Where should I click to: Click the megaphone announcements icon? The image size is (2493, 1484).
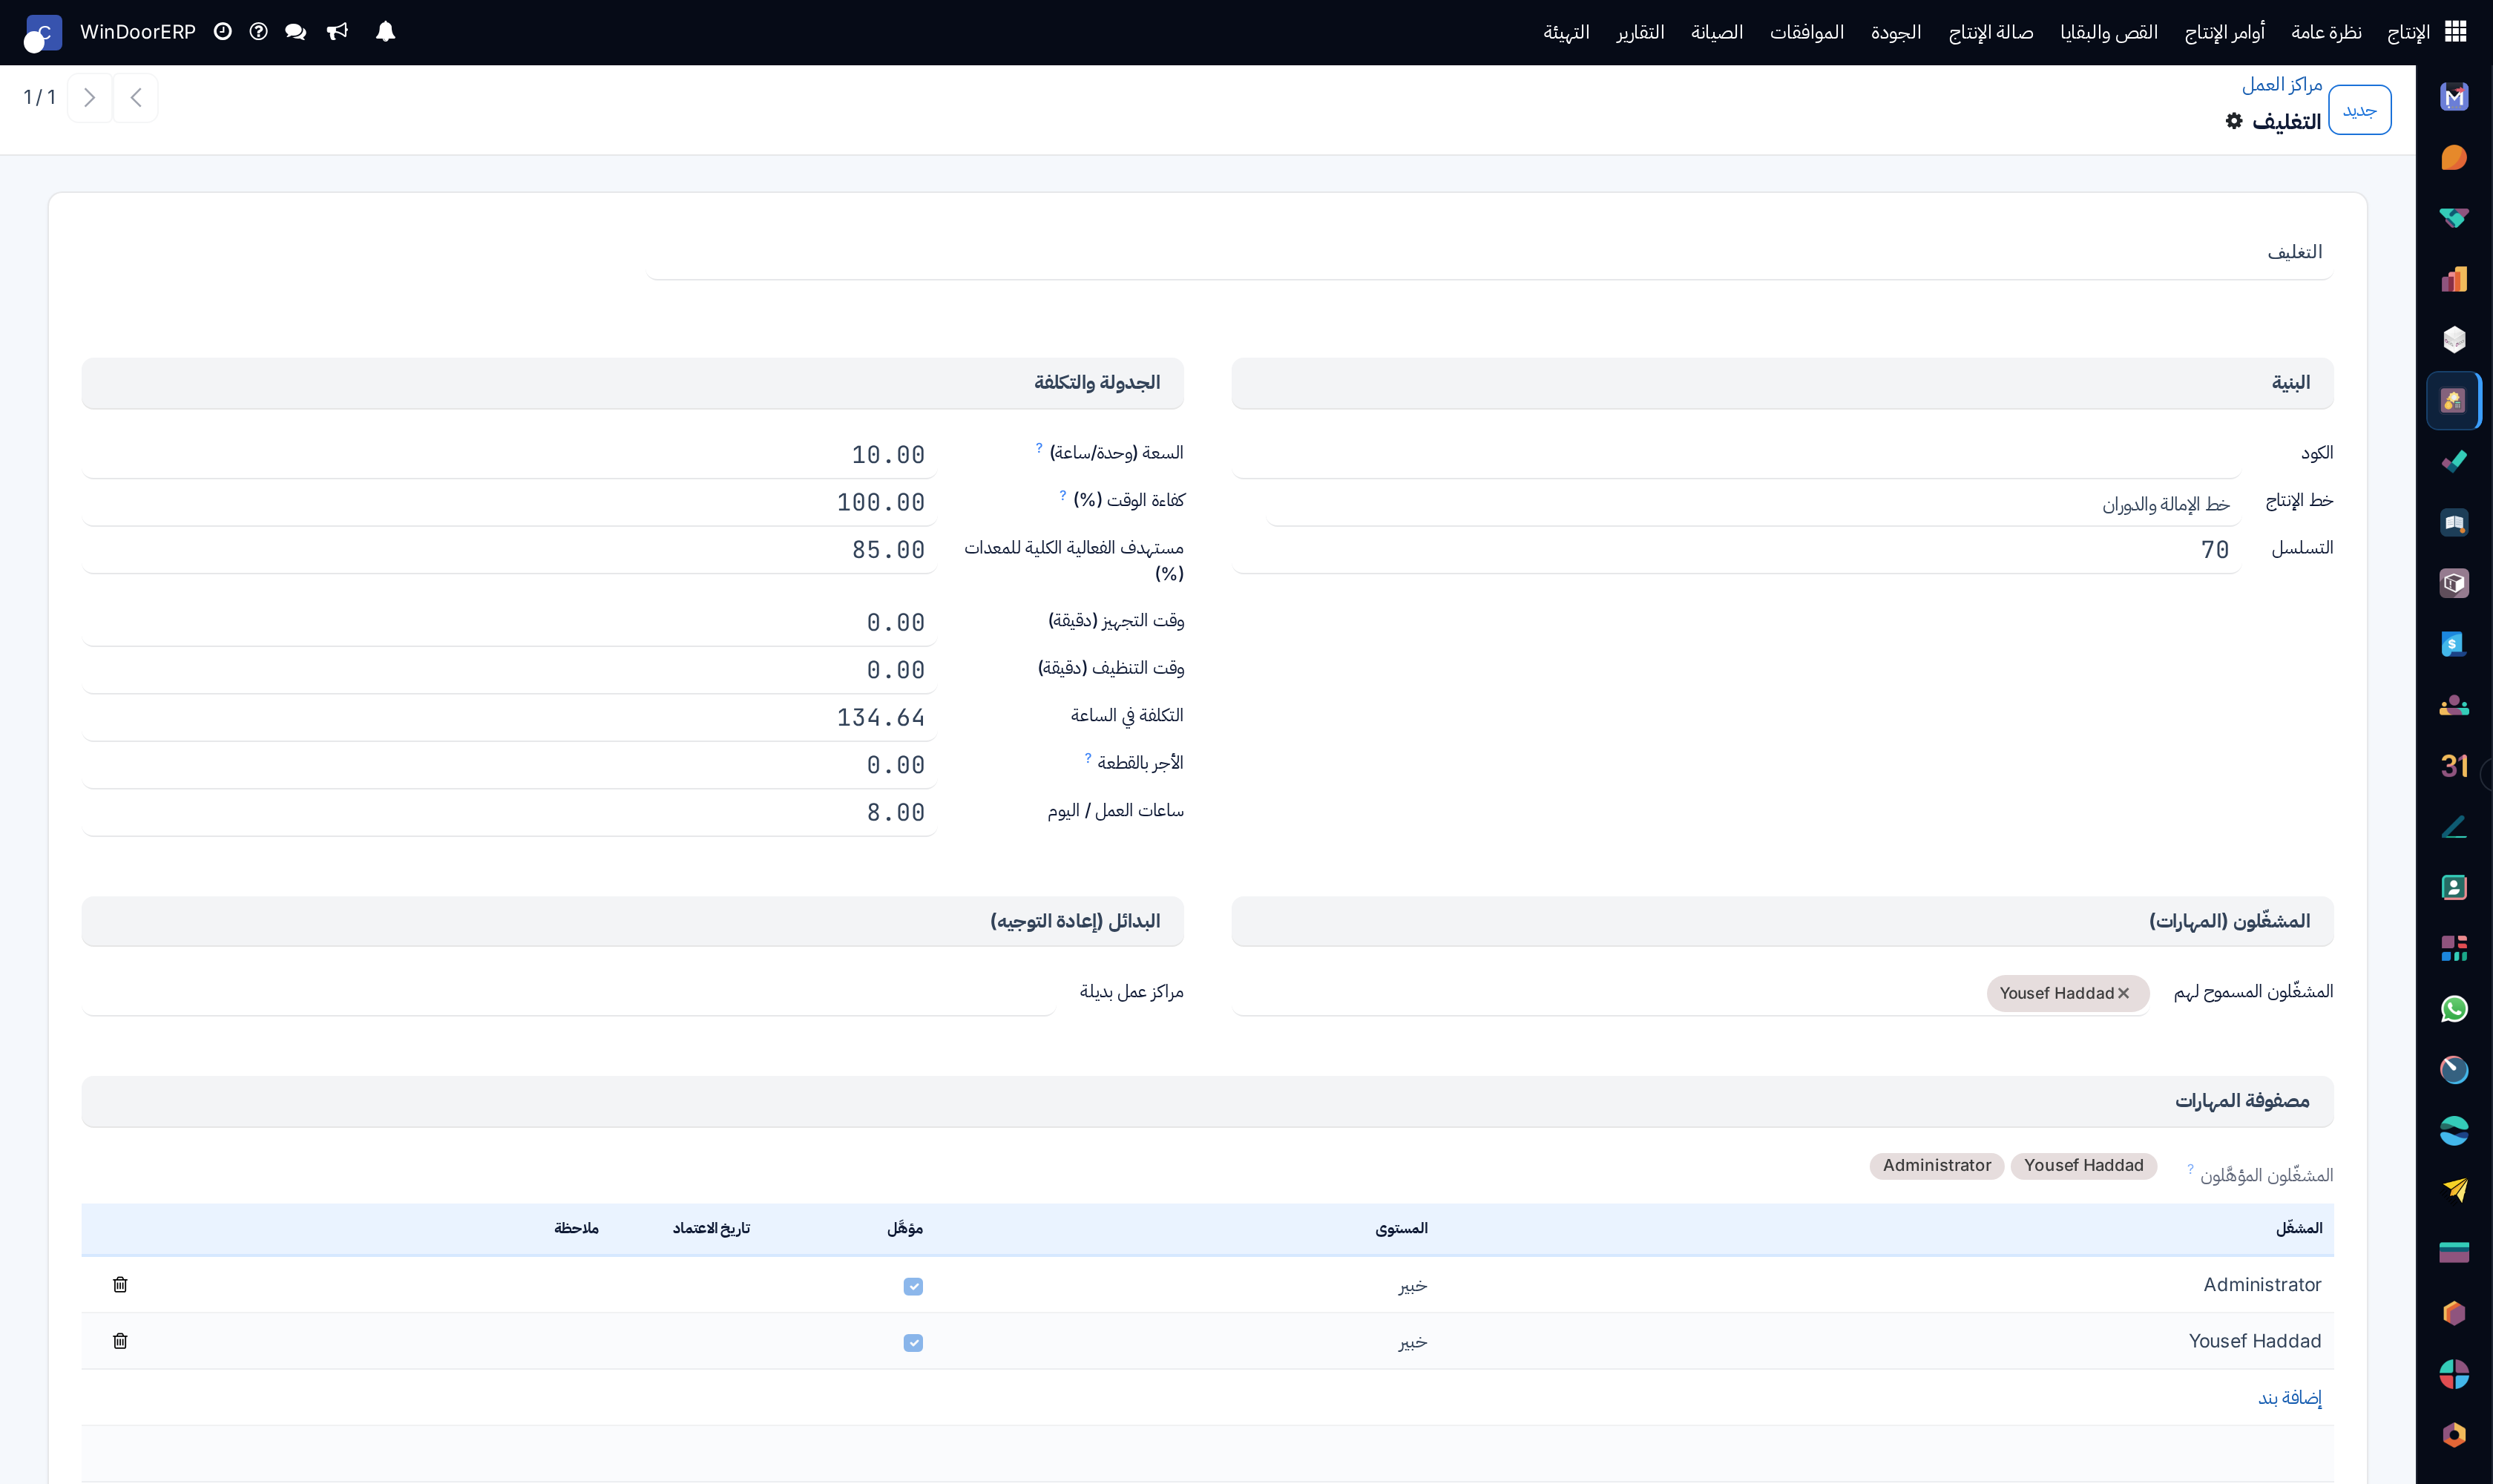(x=338, y=32)
